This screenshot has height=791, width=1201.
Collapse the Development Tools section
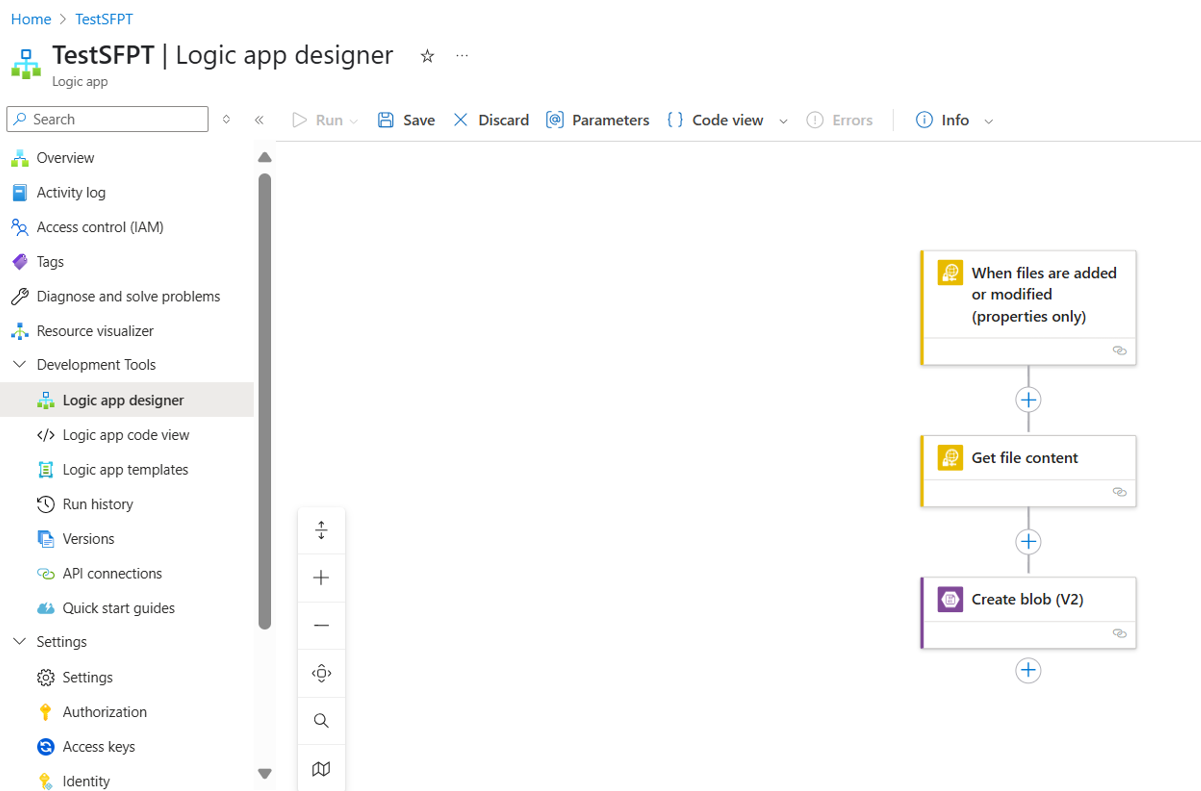click(19, 365)
